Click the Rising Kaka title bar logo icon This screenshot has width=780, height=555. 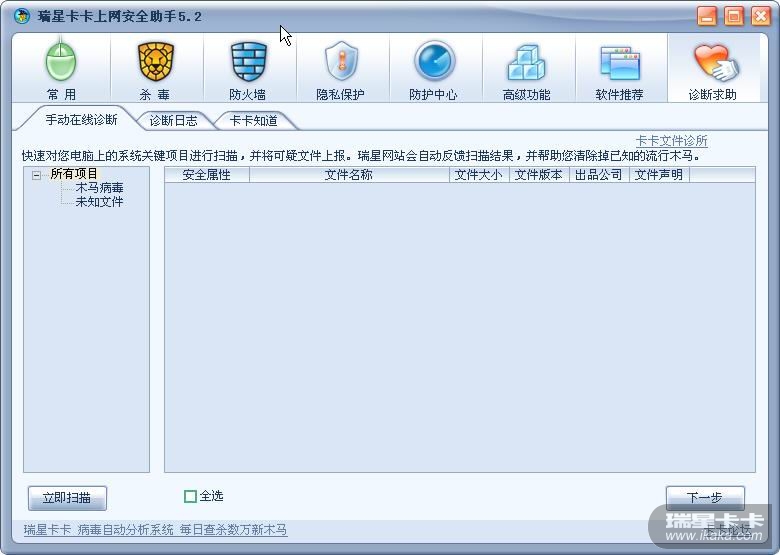point(22,16)
